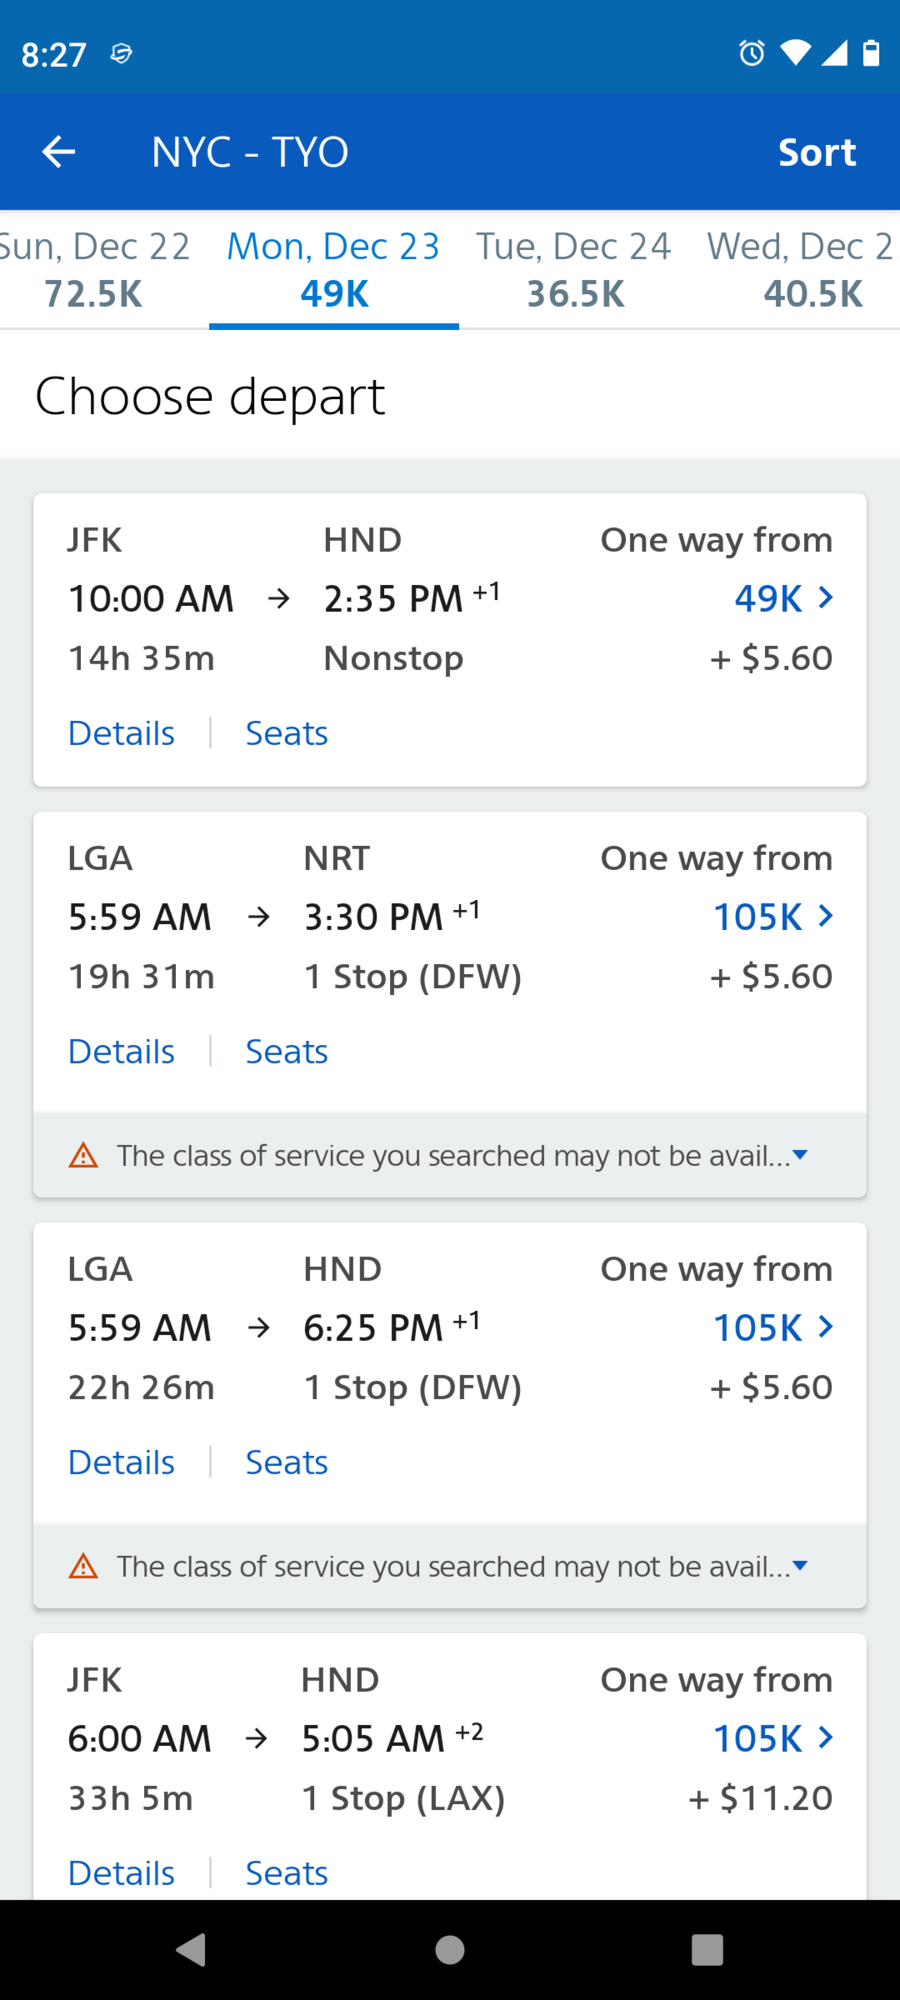This screenshot has height=2000, width=900.
Task: Tap warning triangle icon under LGA to NRT flight
Action: click(x=83, y=1155)
